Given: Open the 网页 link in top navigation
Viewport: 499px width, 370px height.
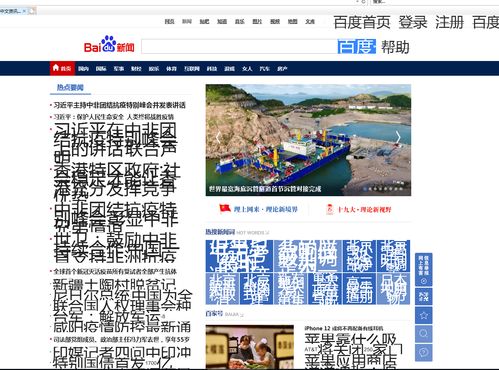Looking at the screenshot, I should (169, 21).
